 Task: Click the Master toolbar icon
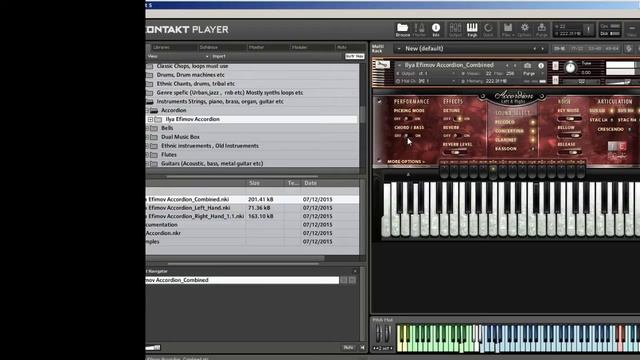pos(419,29)
